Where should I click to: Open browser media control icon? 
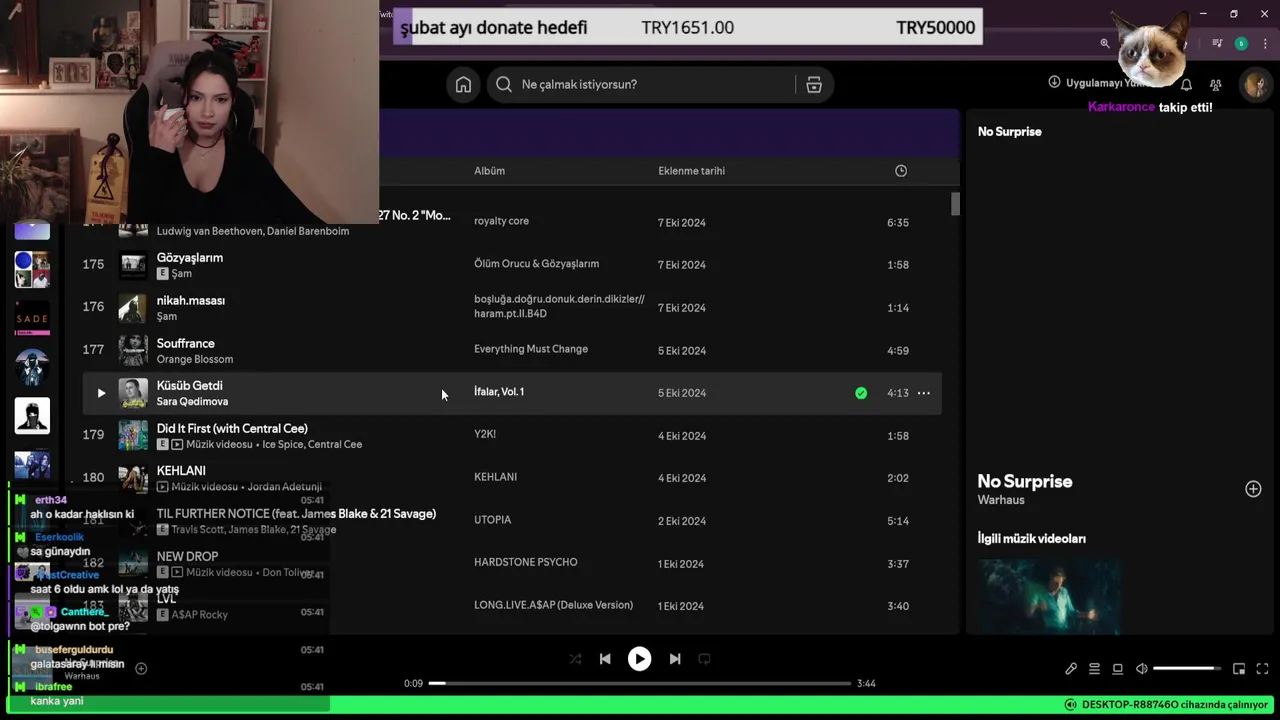click(1217, 43)
